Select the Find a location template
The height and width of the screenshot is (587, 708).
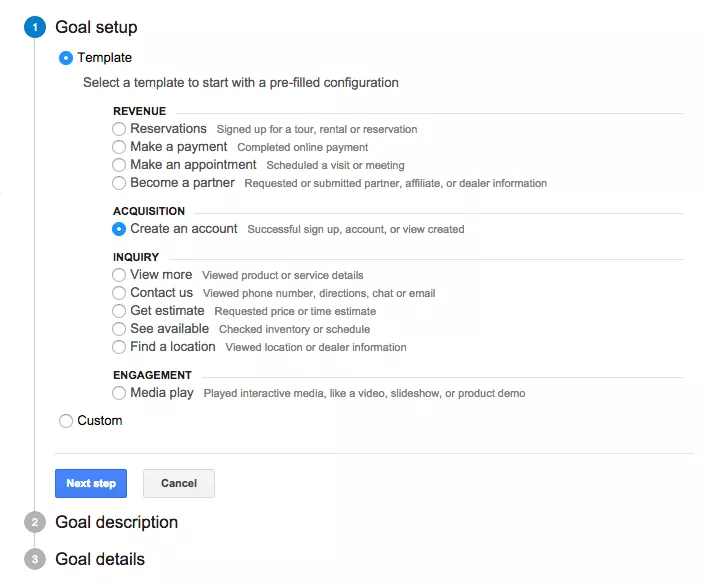(x=120, y=347)
